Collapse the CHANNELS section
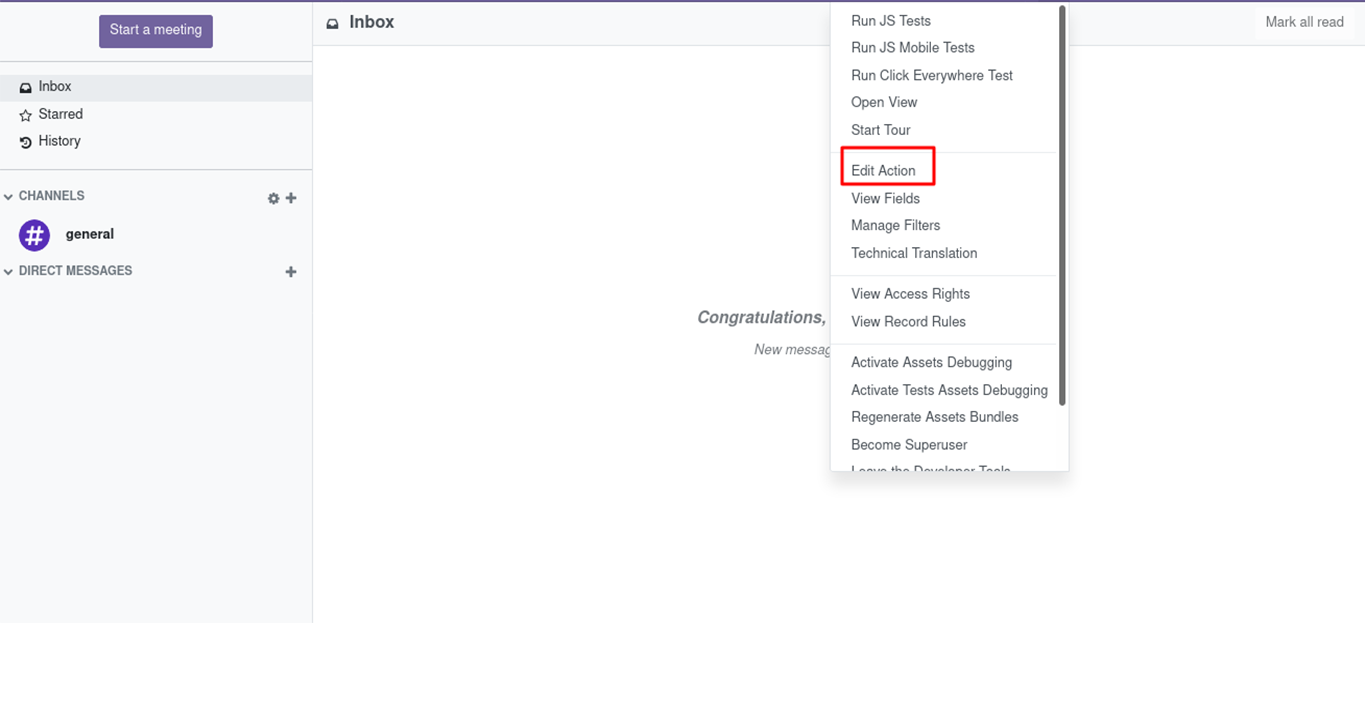The image size is (1365, 723). [x=9, y=197]
